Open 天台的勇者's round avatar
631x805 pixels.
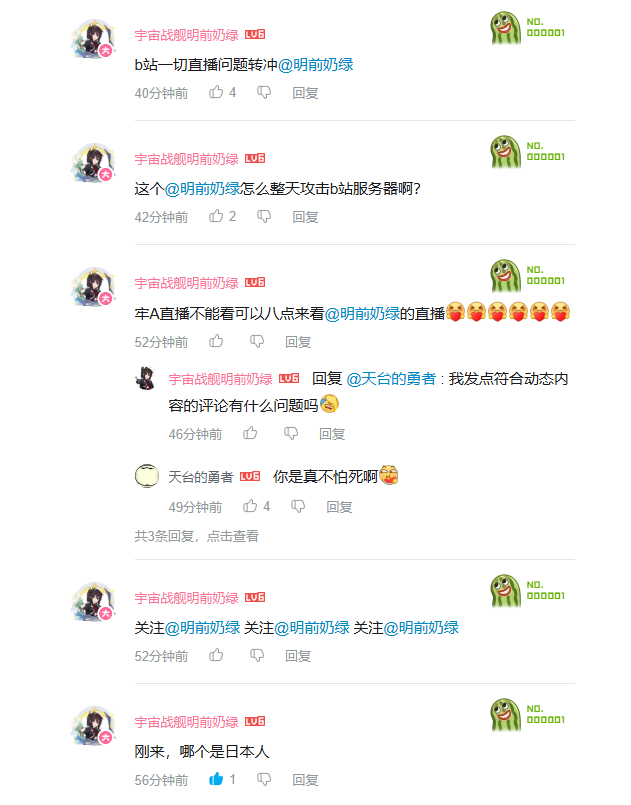tap(147, 476)
